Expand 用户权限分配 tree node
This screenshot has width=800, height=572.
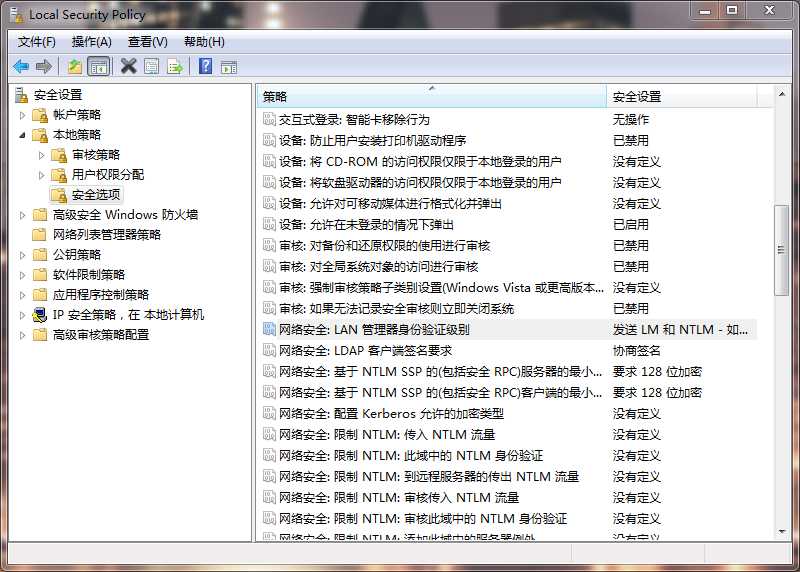point(42,175)
